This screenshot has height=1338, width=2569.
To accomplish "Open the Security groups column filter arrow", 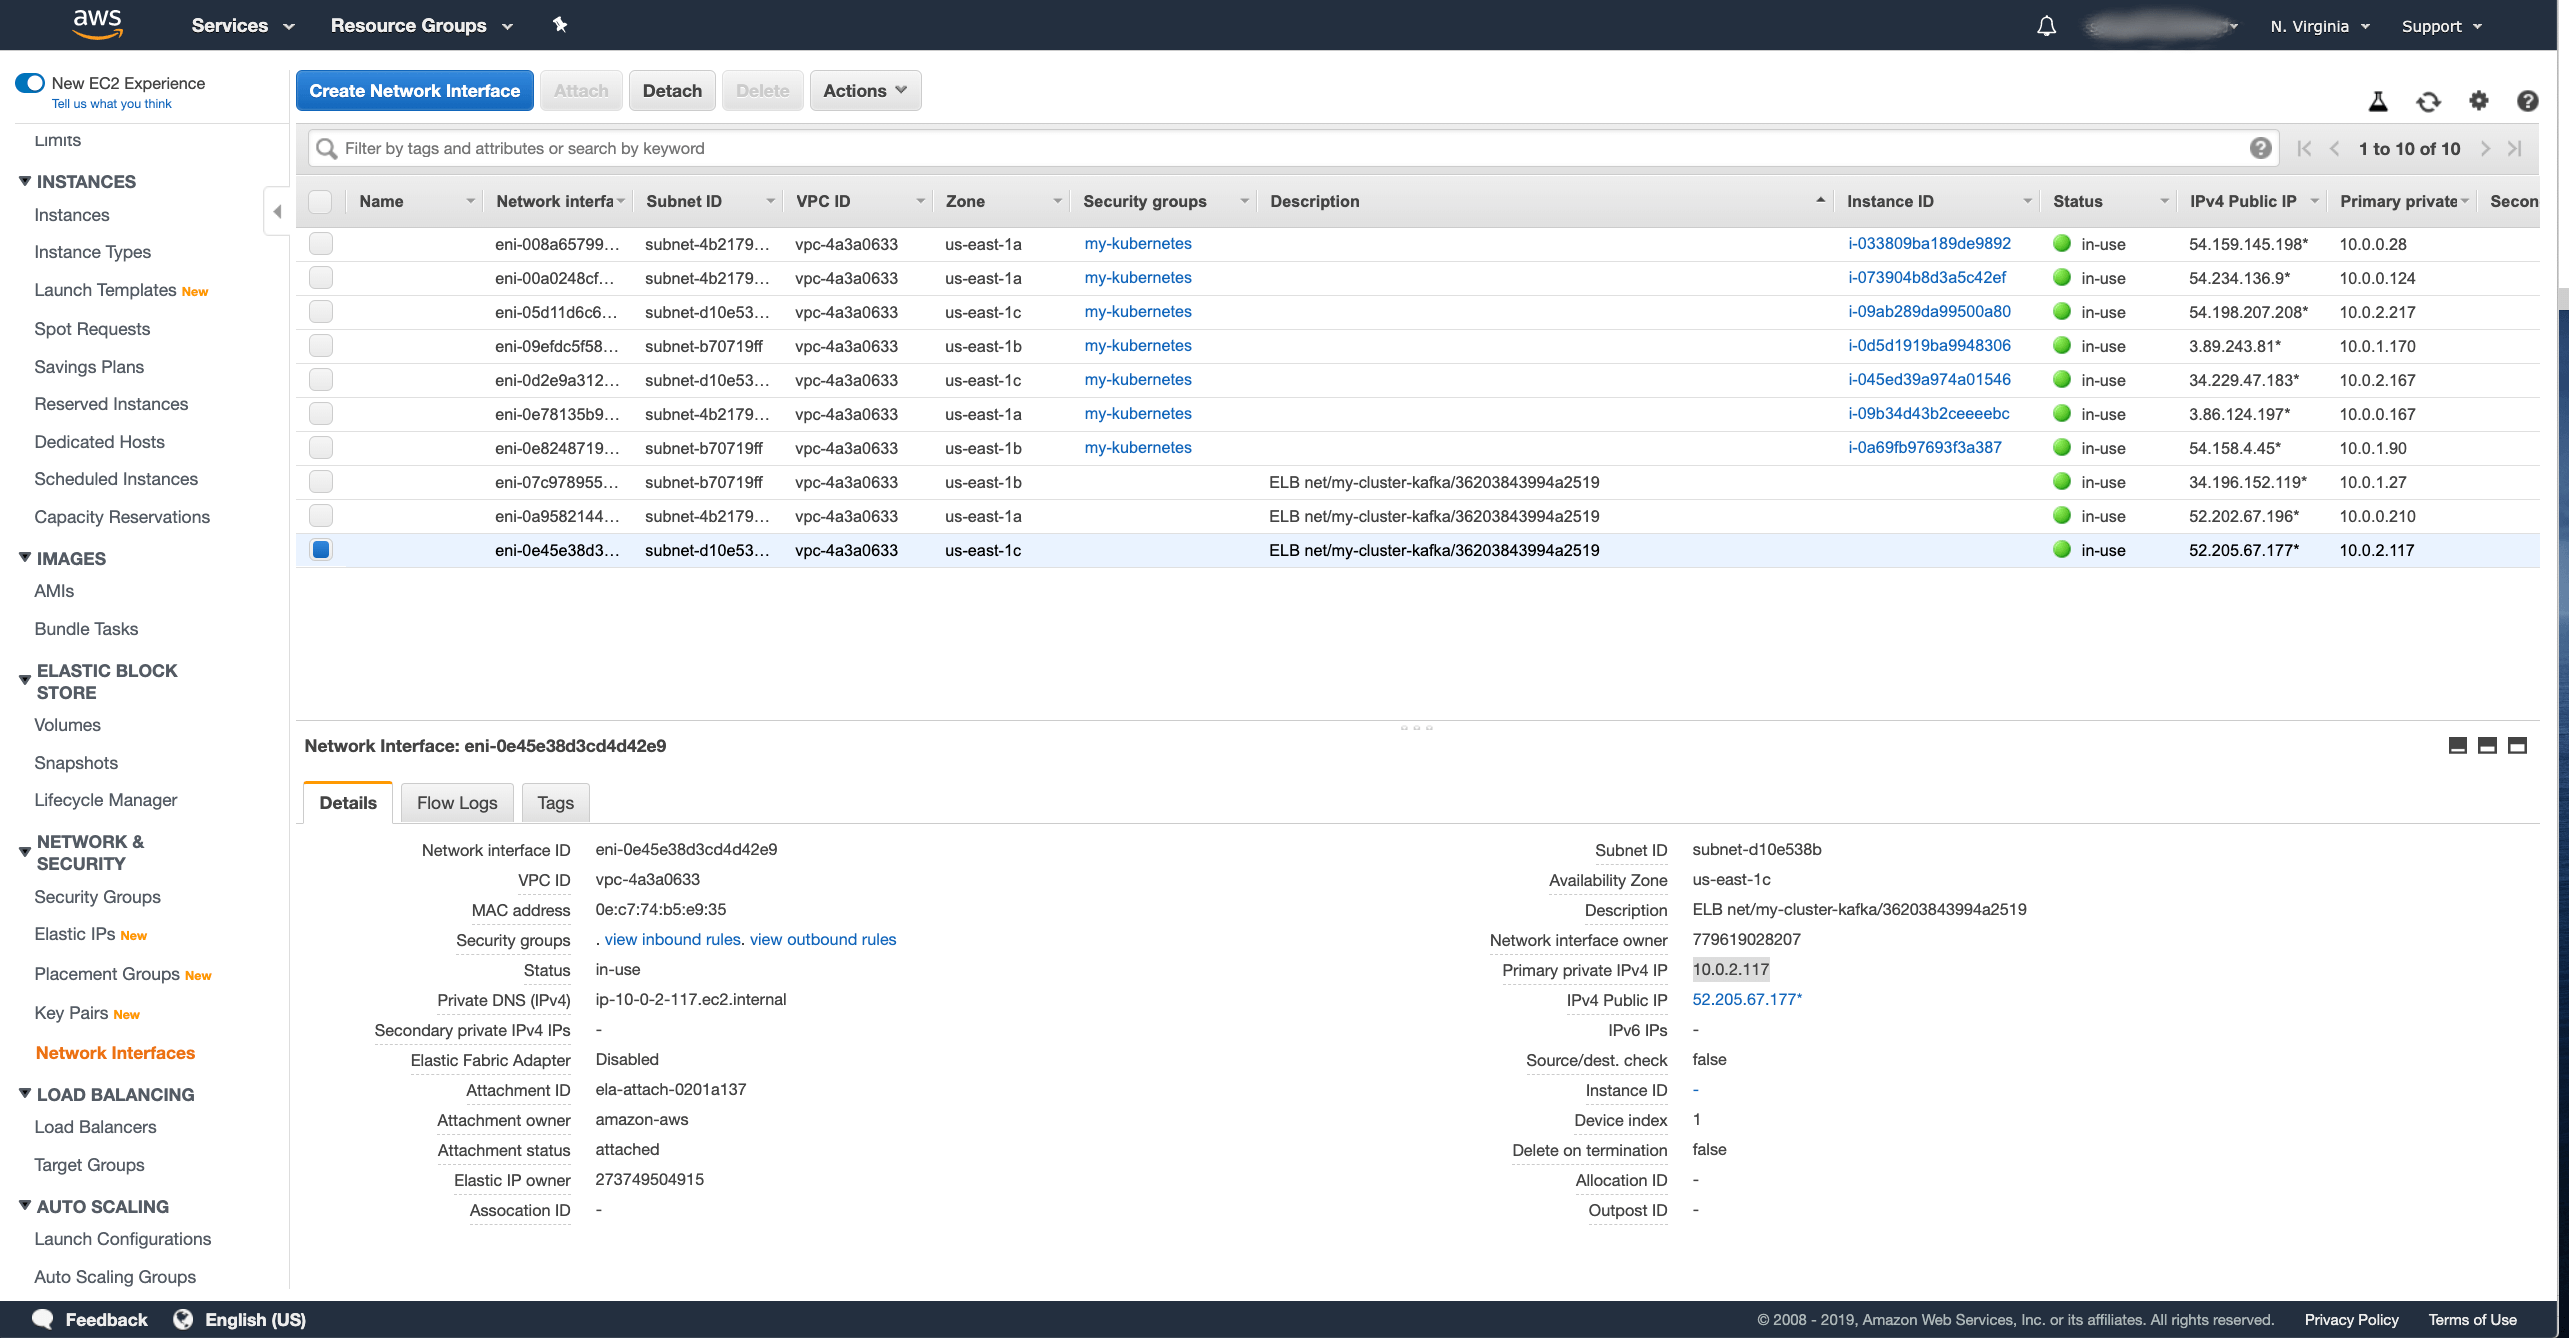I will tap(1244, 201).
